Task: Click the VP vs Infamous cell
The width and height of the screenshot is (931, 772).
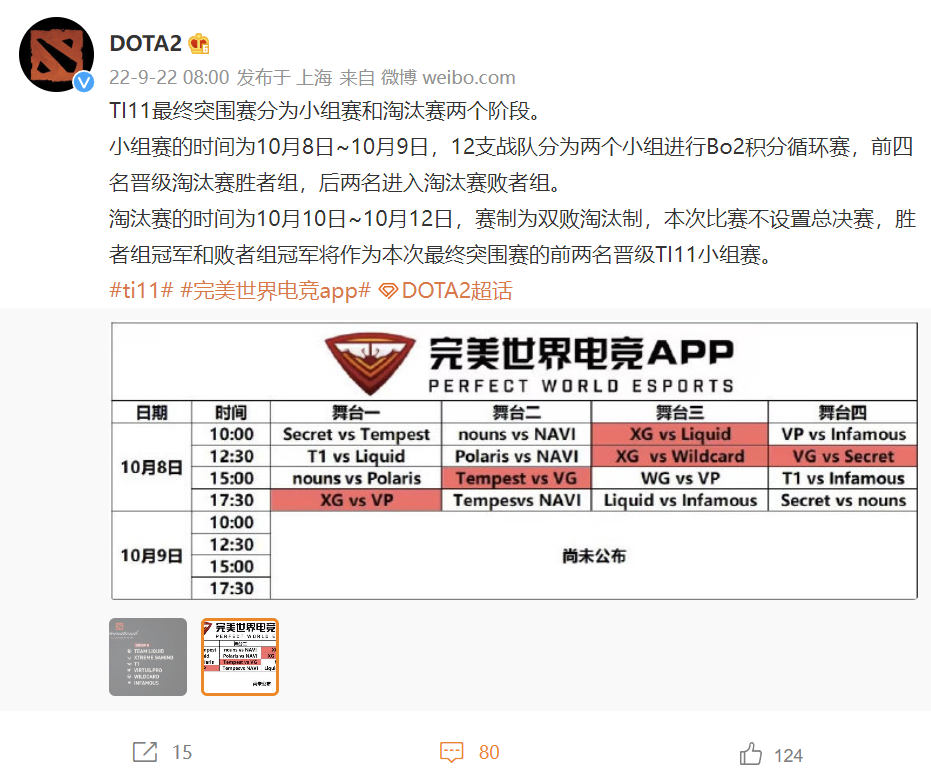Action: 843,434
